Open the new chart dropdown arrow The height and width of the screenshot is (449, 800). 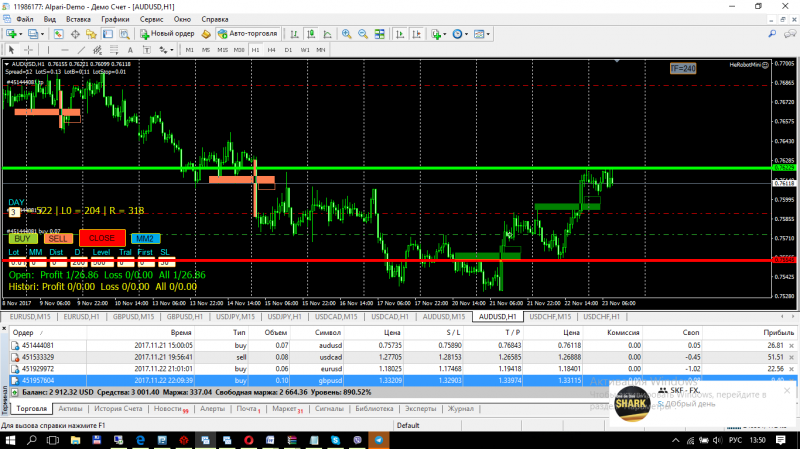click(22, 33)
